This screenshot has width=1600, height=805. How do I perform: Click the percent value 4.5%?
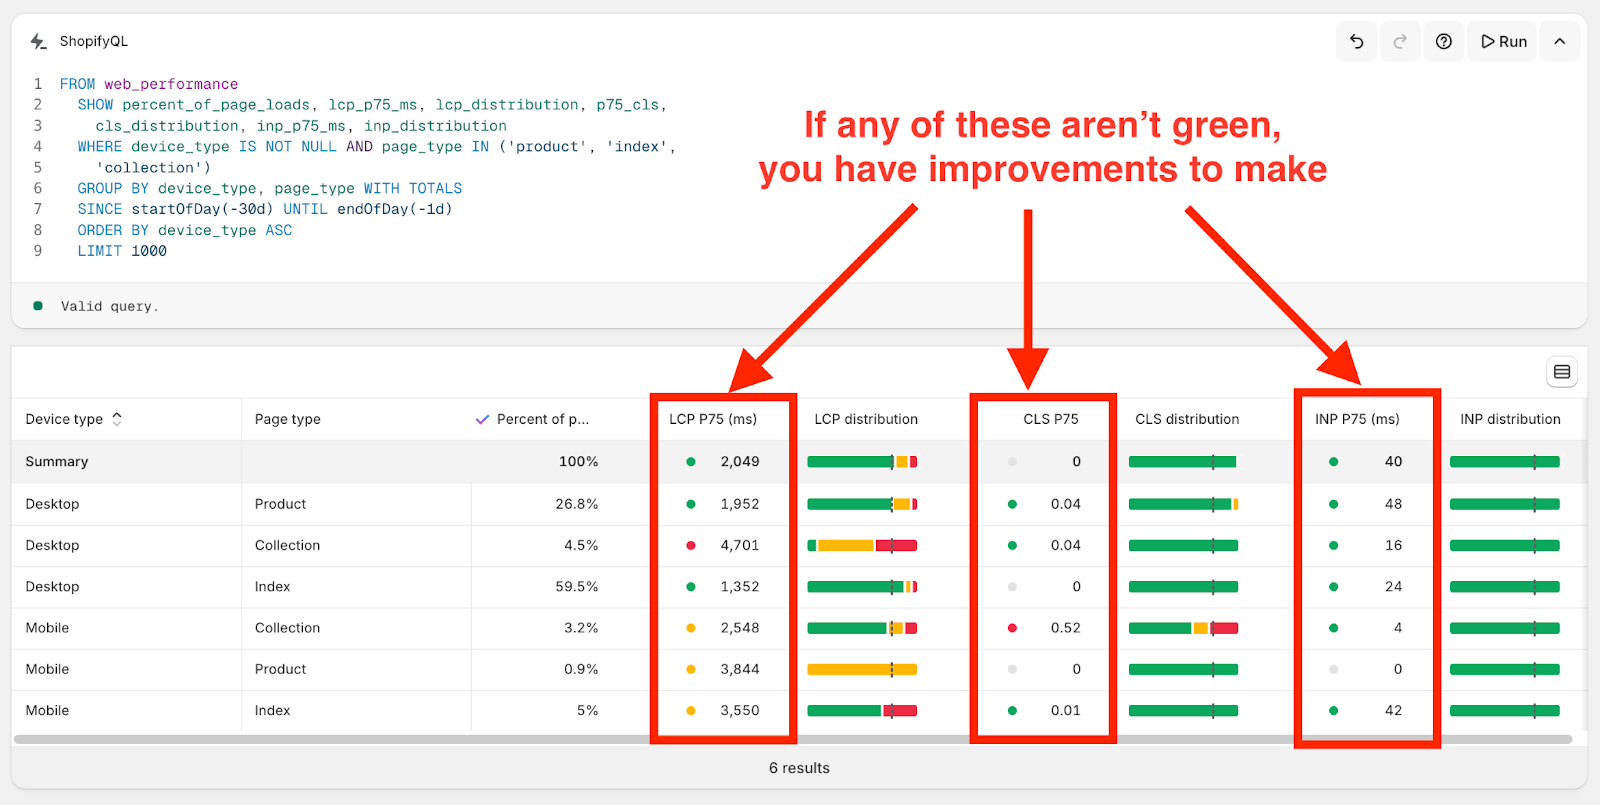[x=581, y=545]
